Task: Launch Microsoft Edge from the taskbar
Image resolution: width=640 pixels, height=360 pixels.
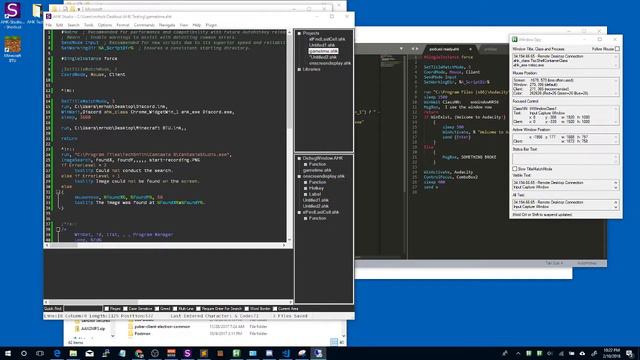Action: [57, 353]
